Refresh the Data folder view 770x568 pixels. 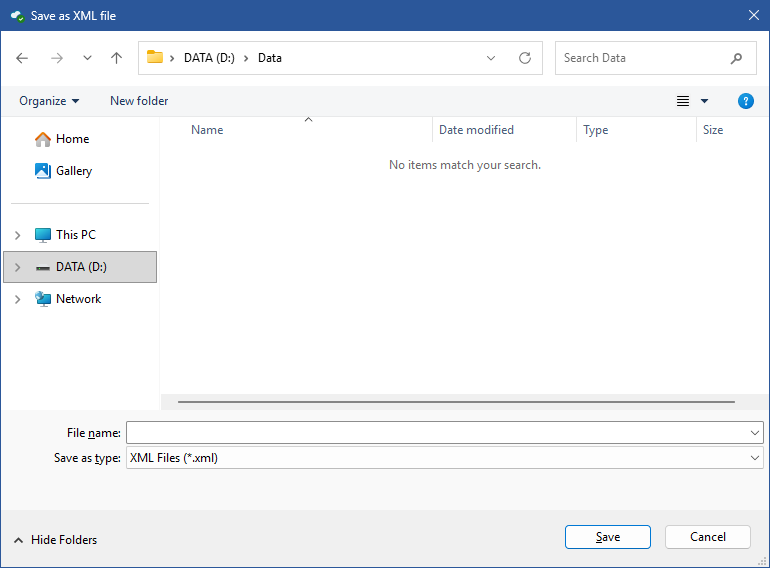525,58
